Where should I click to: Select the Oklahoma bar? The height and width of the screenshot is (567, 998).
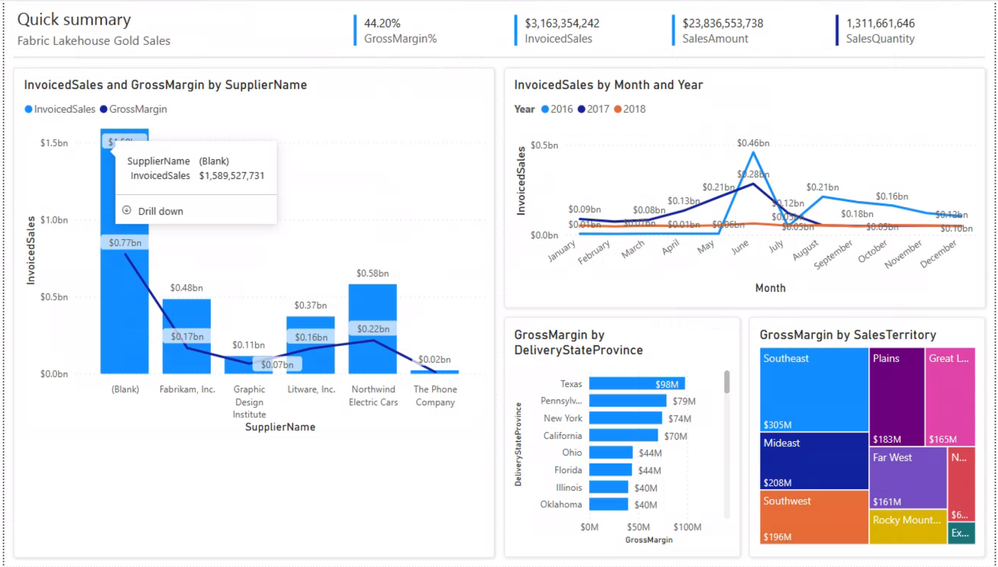click(608, 504)
